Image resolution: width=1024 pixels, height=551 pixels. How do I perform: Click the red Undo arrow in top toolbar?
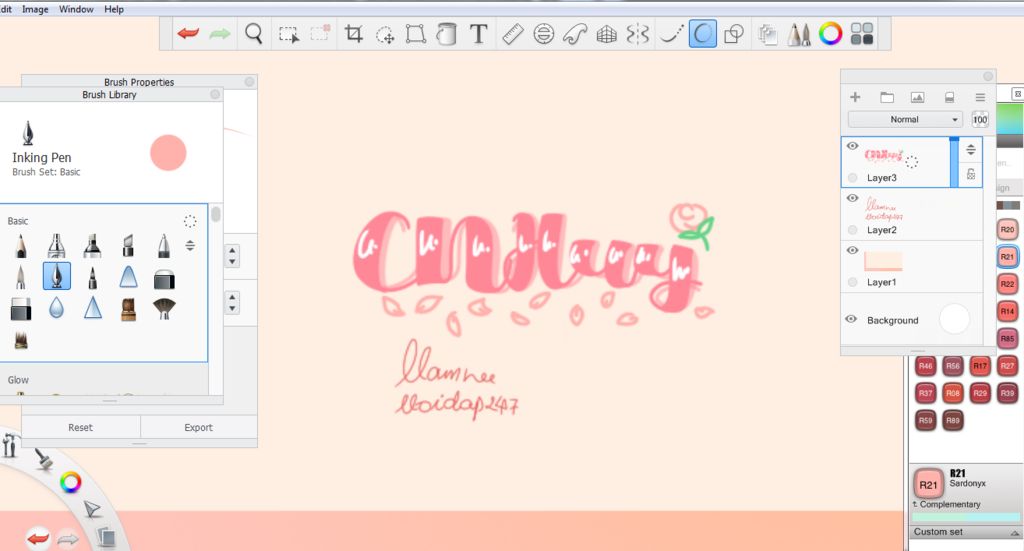[188, 33]
